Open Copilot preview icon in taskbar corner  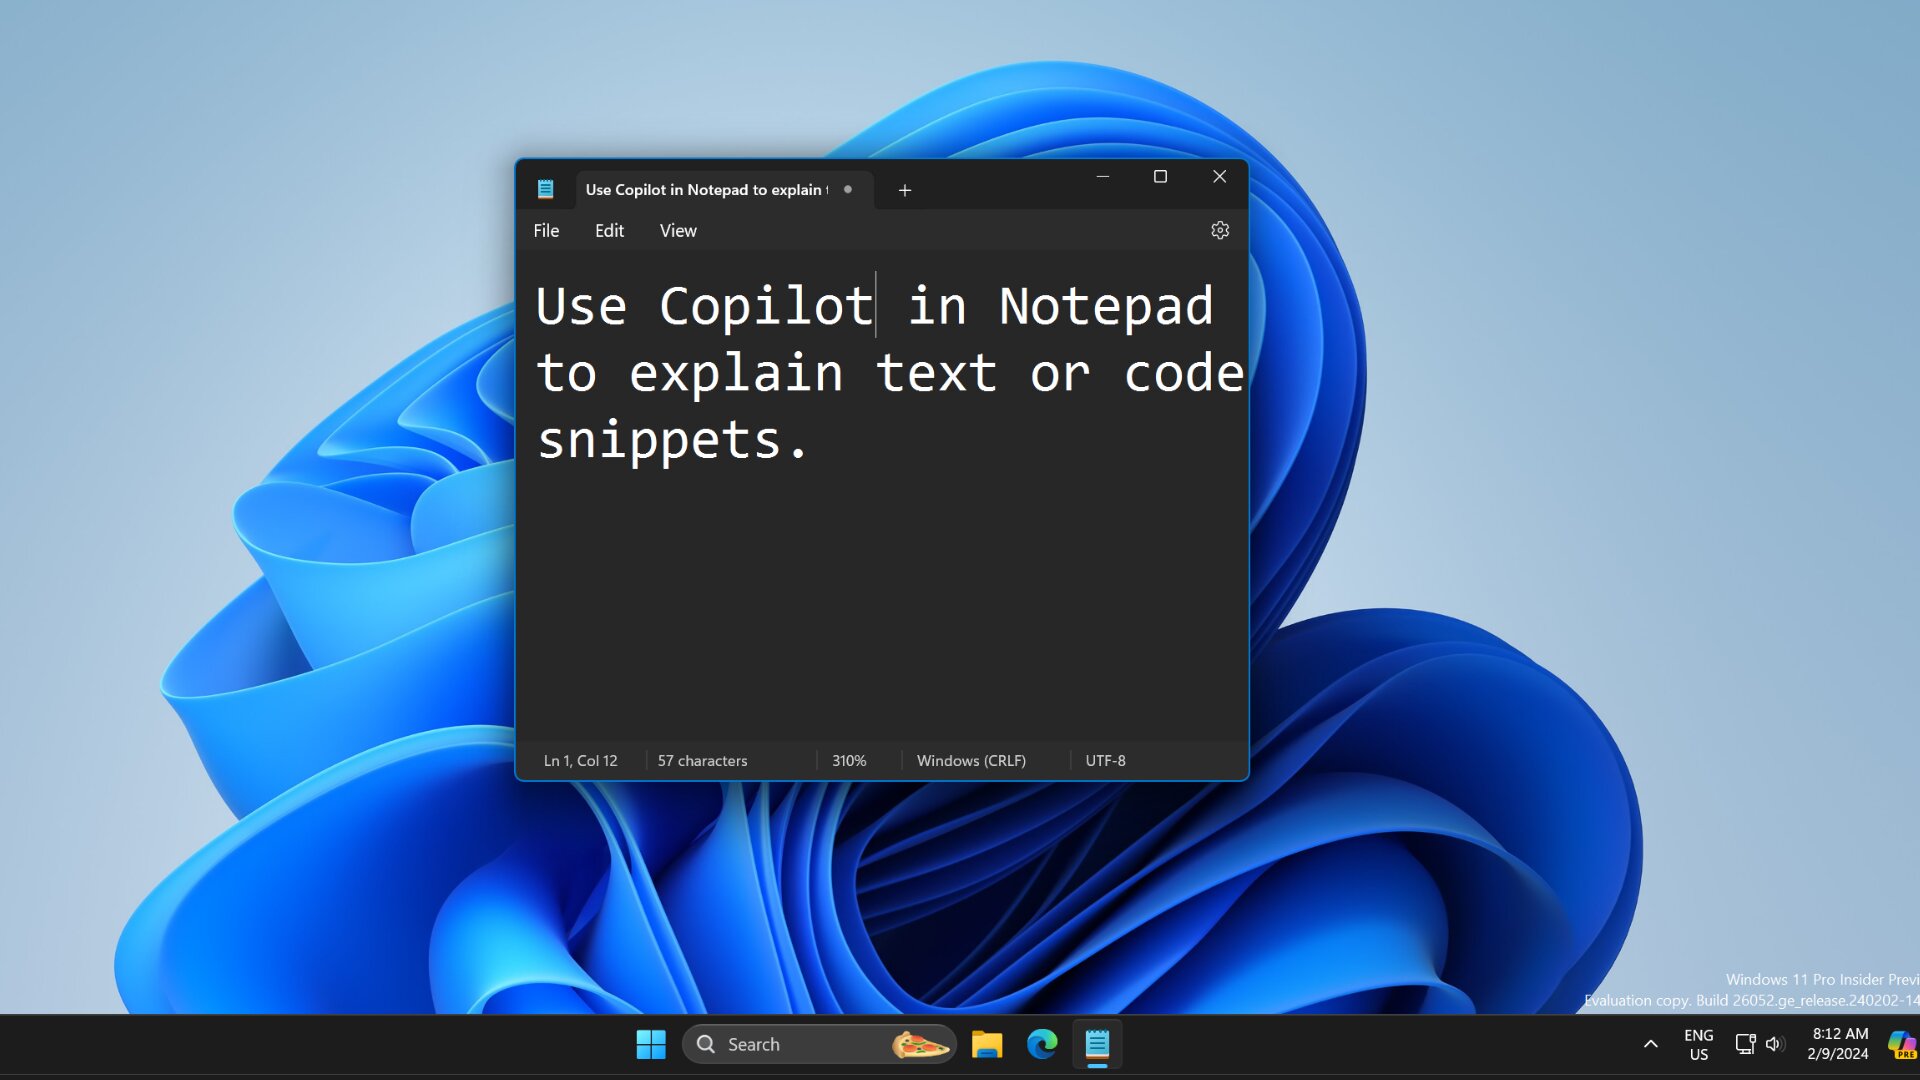pyautogui.click(x=1902, y=1045)
